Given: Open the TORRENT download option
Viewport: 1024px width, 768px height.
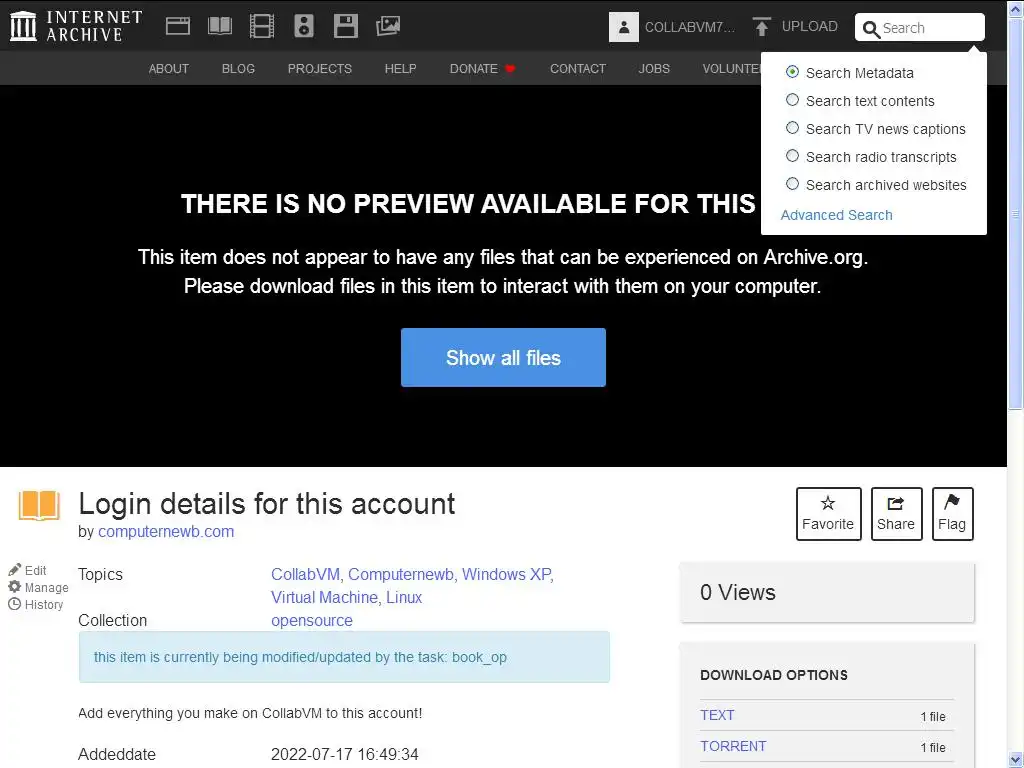Looking at the screenshot, I should [x=733, y=746].
